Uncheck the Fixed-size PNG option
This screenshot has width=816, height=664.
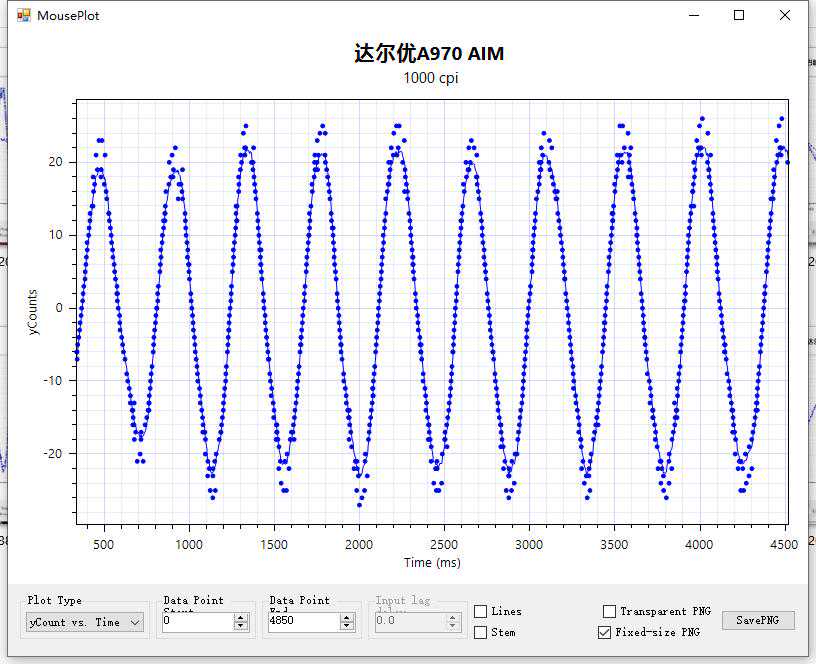point(604,632)
